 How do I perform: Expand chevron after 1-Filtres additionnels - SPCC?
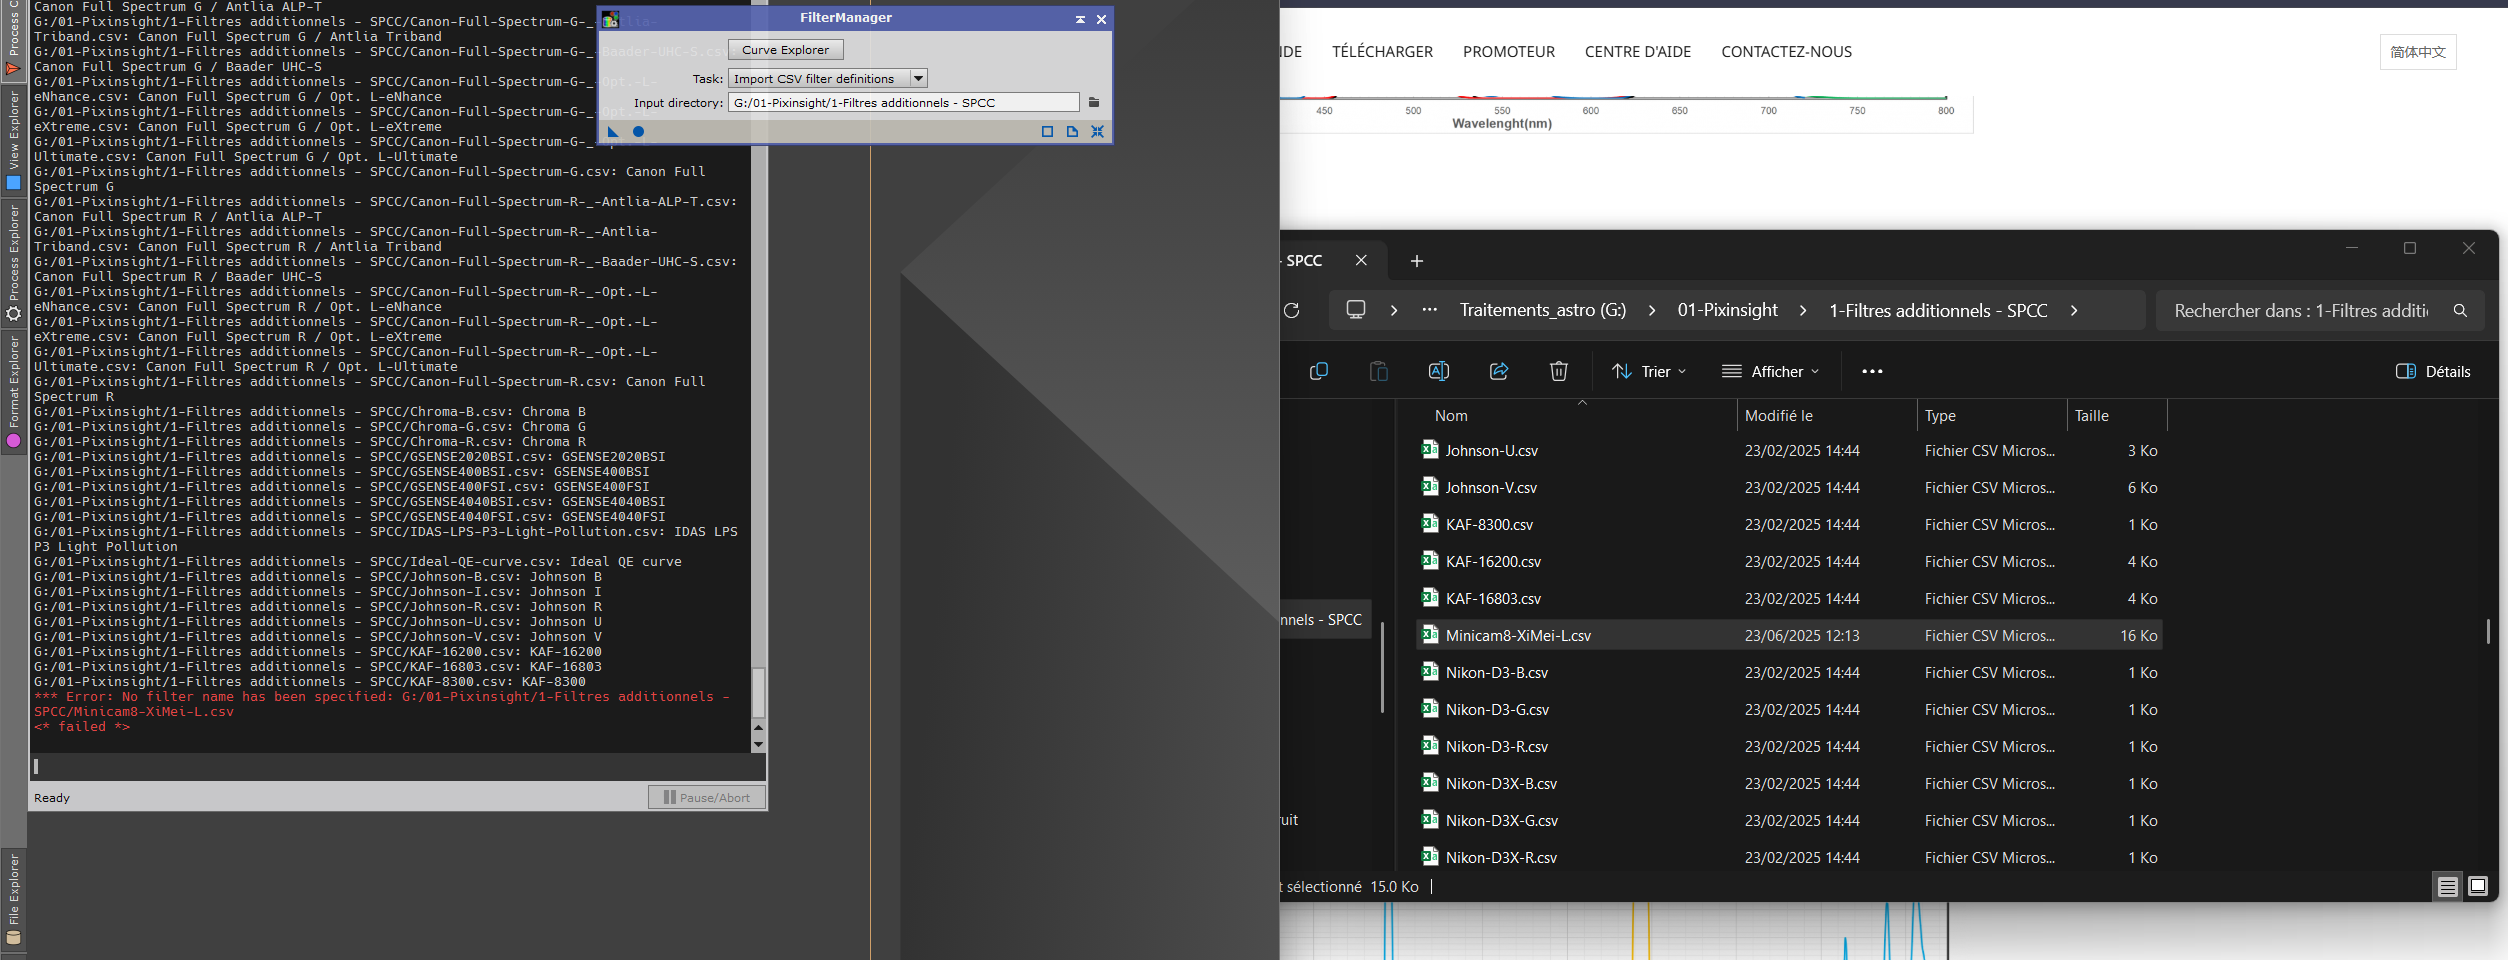[2074, 310]
